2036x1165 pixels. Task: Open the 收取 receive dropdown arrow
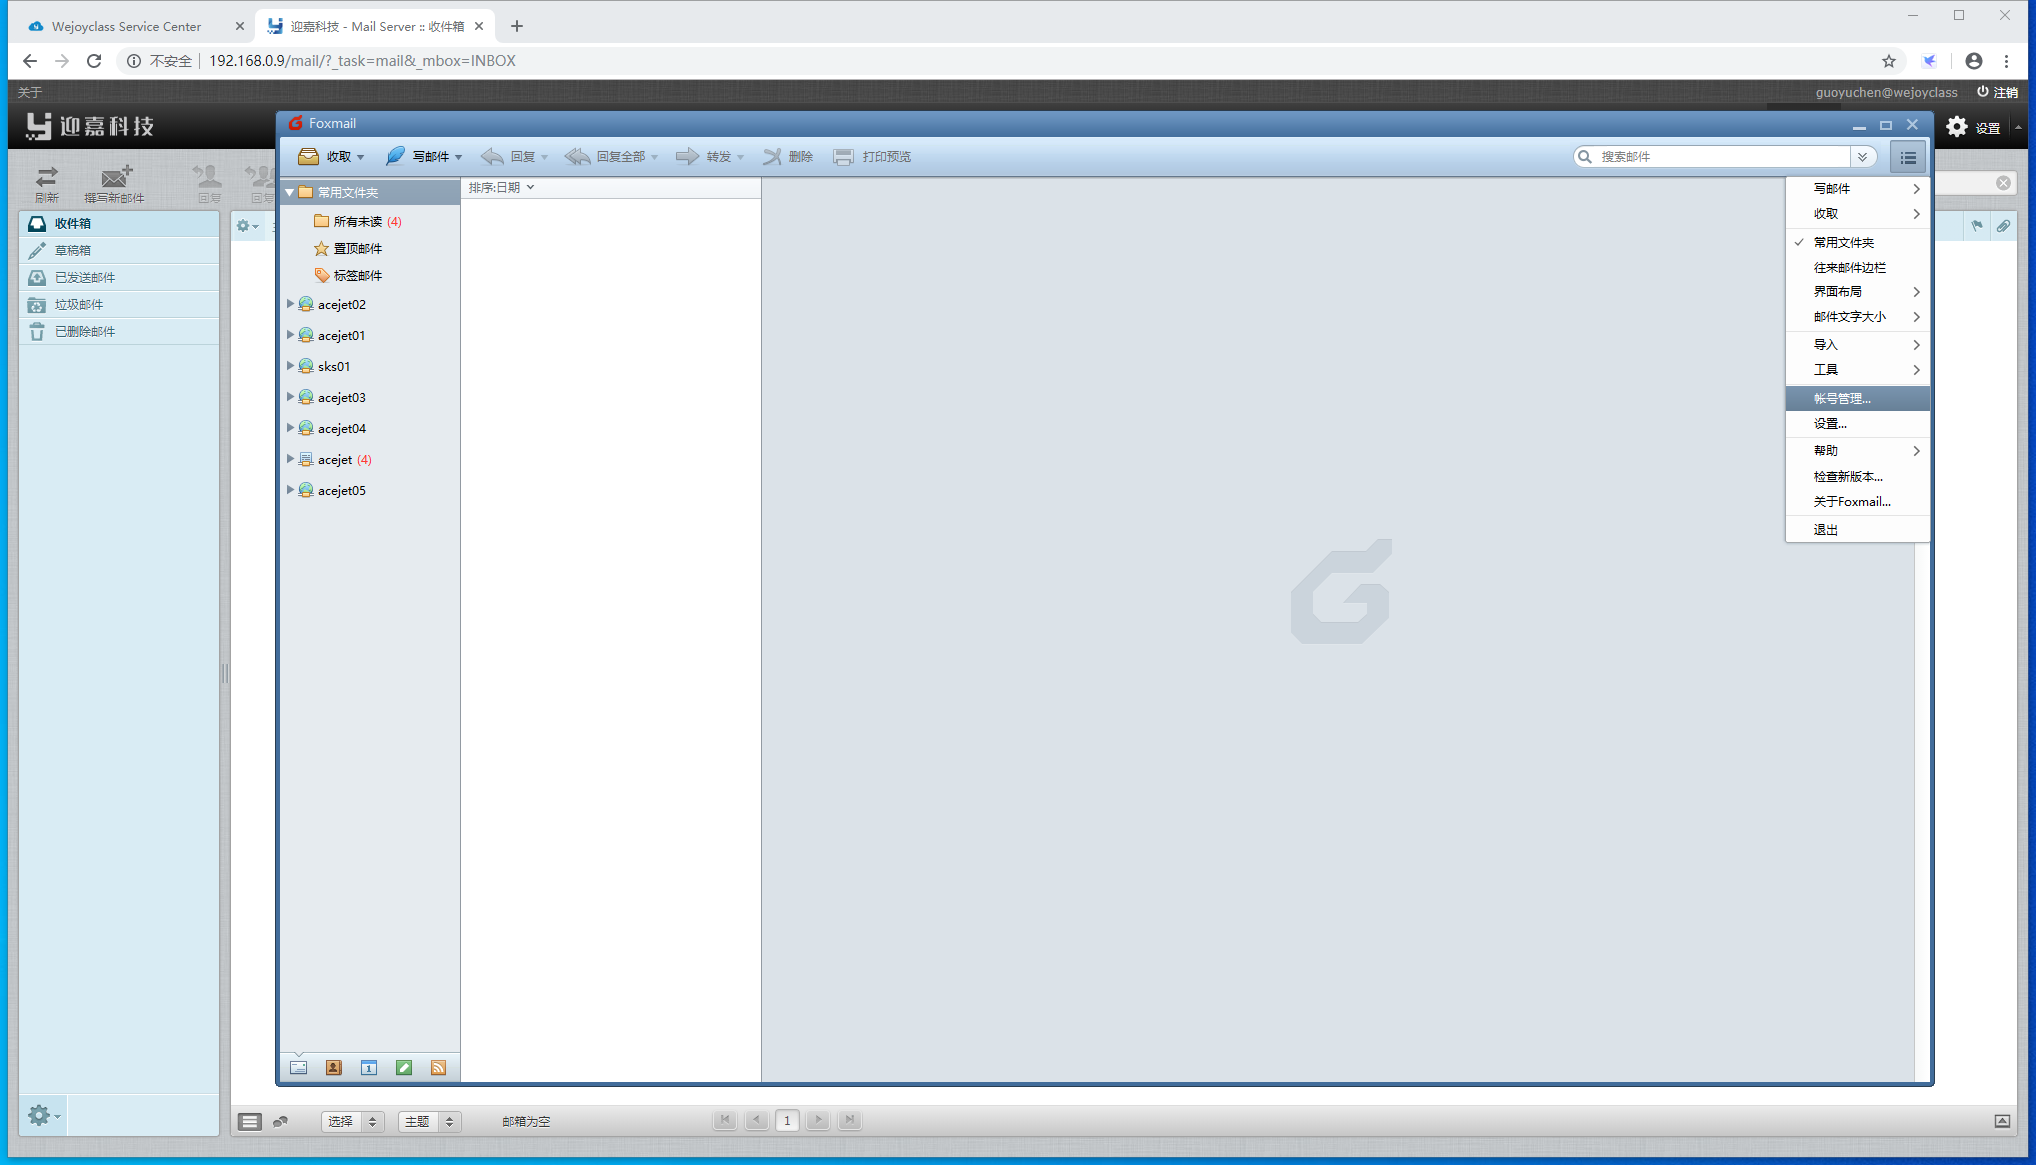(360, 157)
